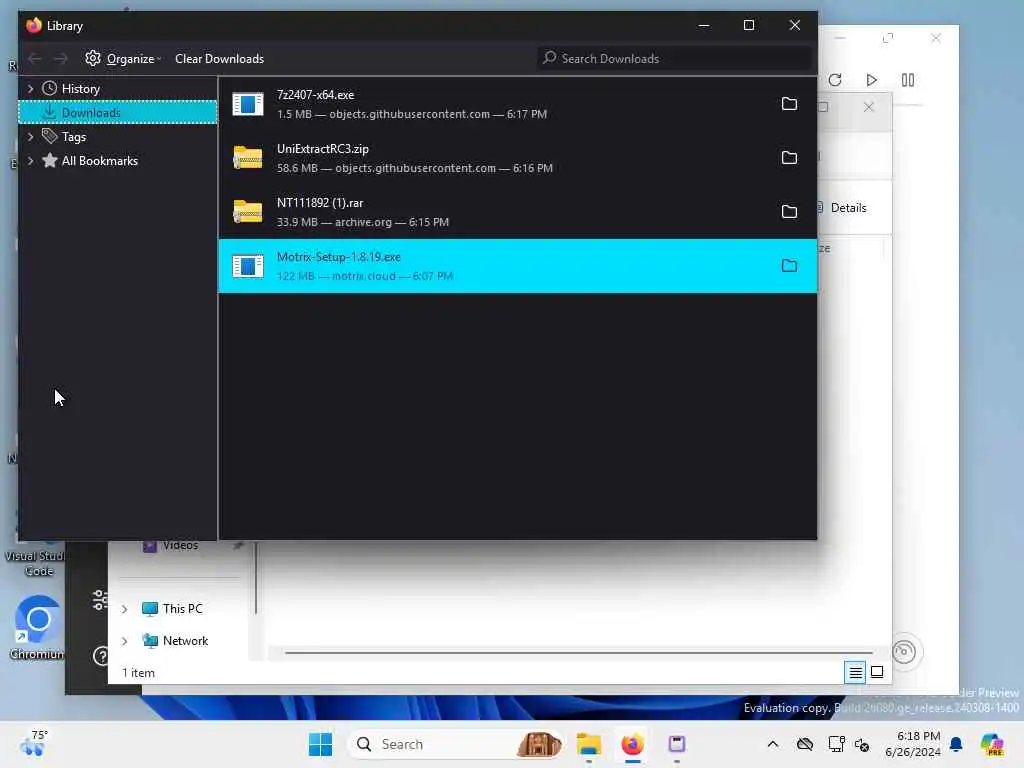
Task: Select Videos in File Explorer sidebar
Action: point(180,545)
